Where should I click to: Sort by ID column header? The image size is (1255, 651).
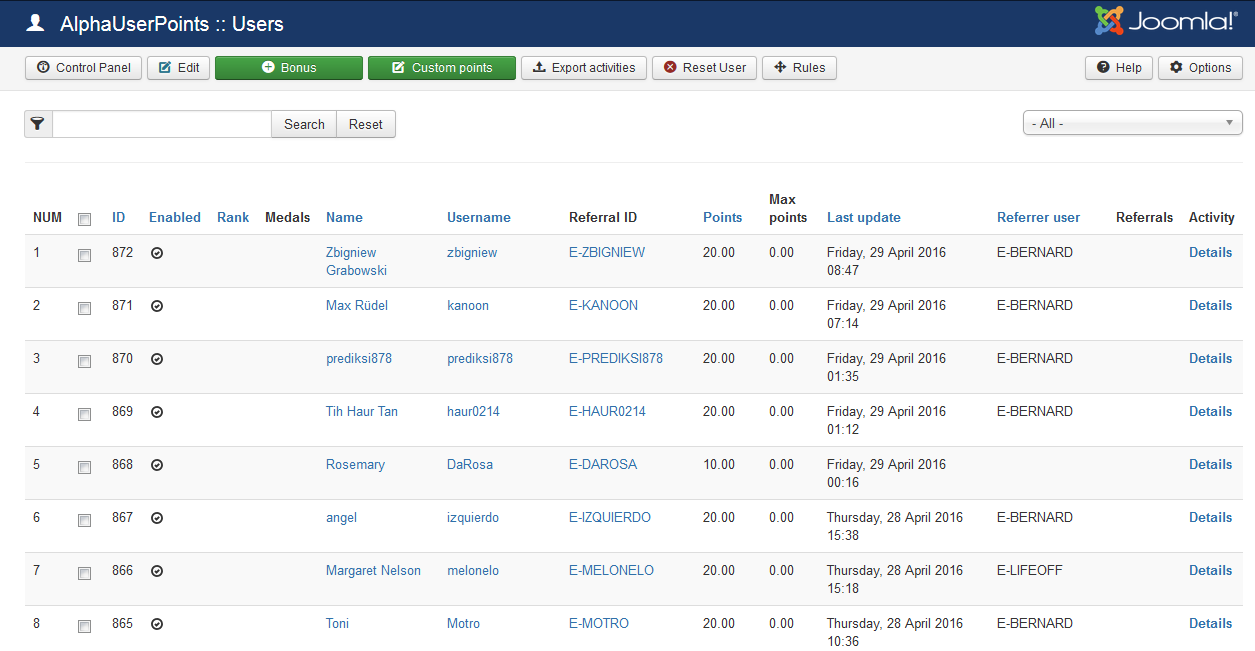(119, 217)
